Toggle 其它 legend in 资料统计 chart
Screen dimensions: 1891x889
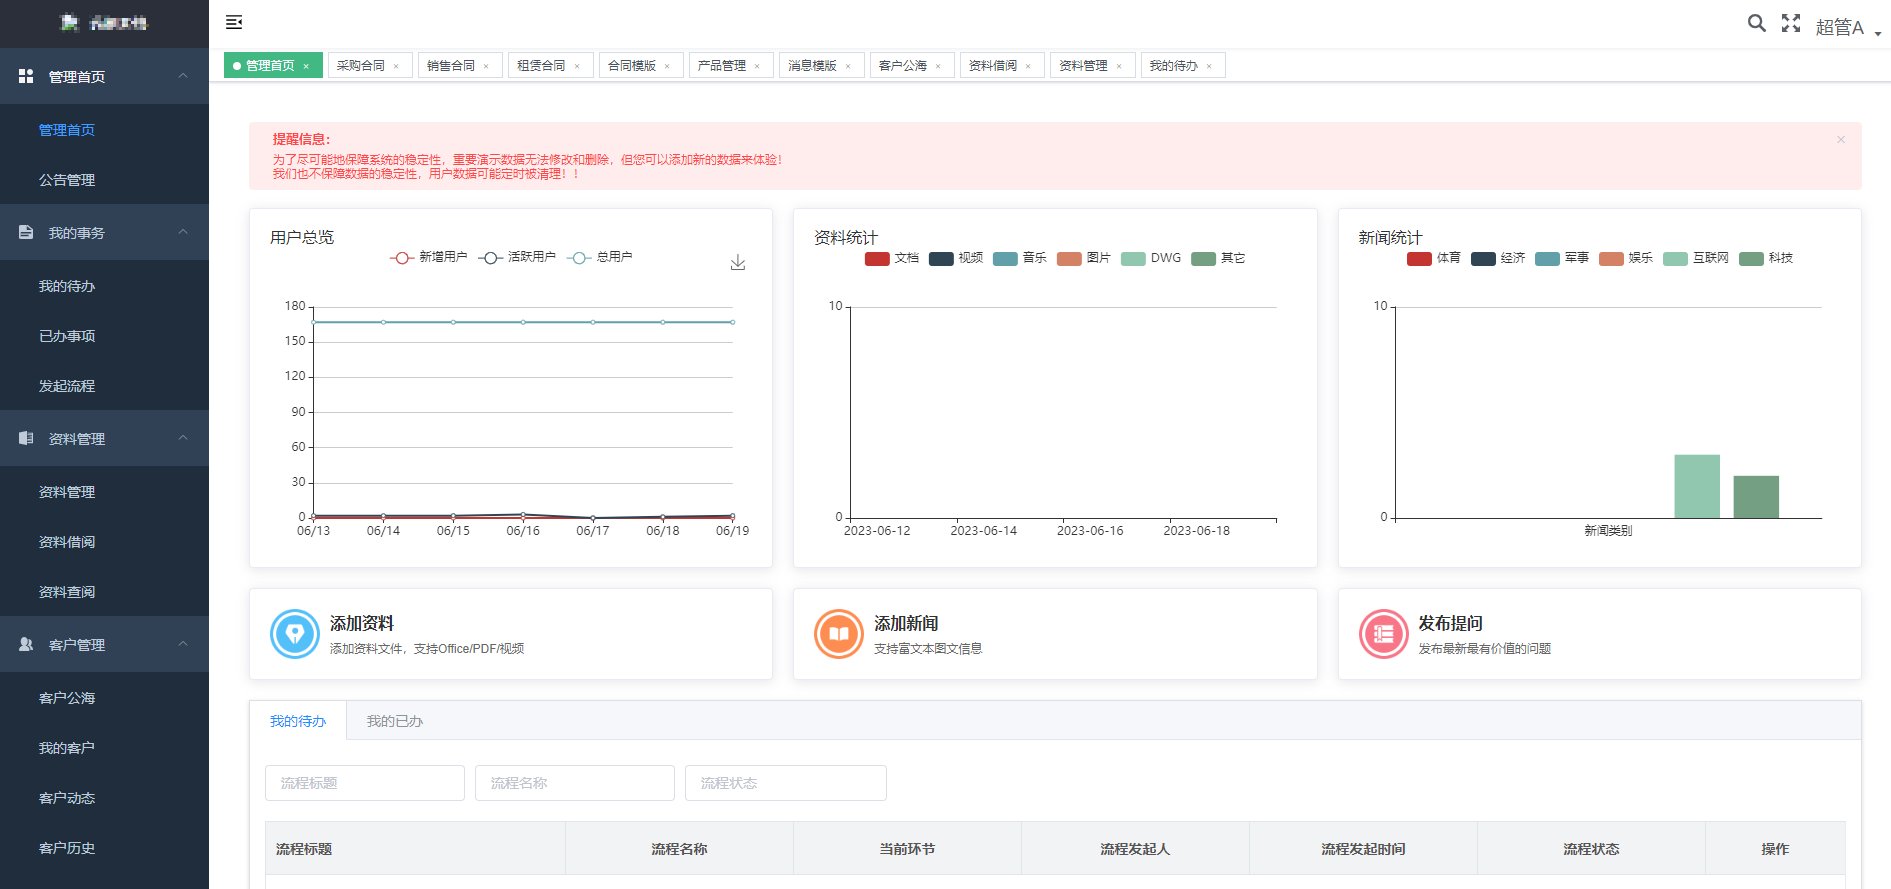(x=1218, y=258)
